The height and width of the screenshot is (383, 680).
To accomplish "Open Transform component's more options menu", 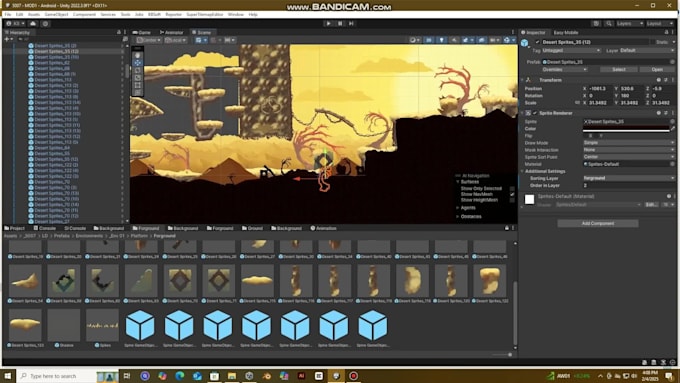I will [673, 80].
